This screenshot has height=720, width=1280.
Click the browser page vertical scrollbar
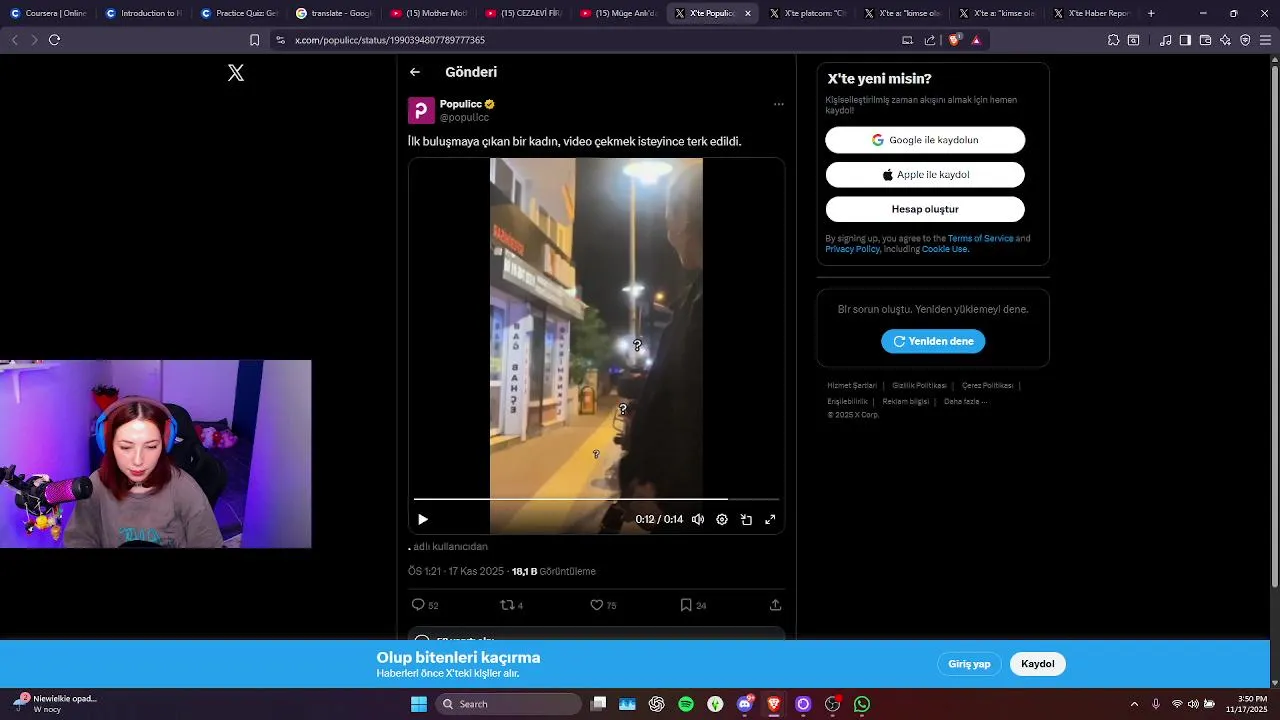click(1274, 325)
